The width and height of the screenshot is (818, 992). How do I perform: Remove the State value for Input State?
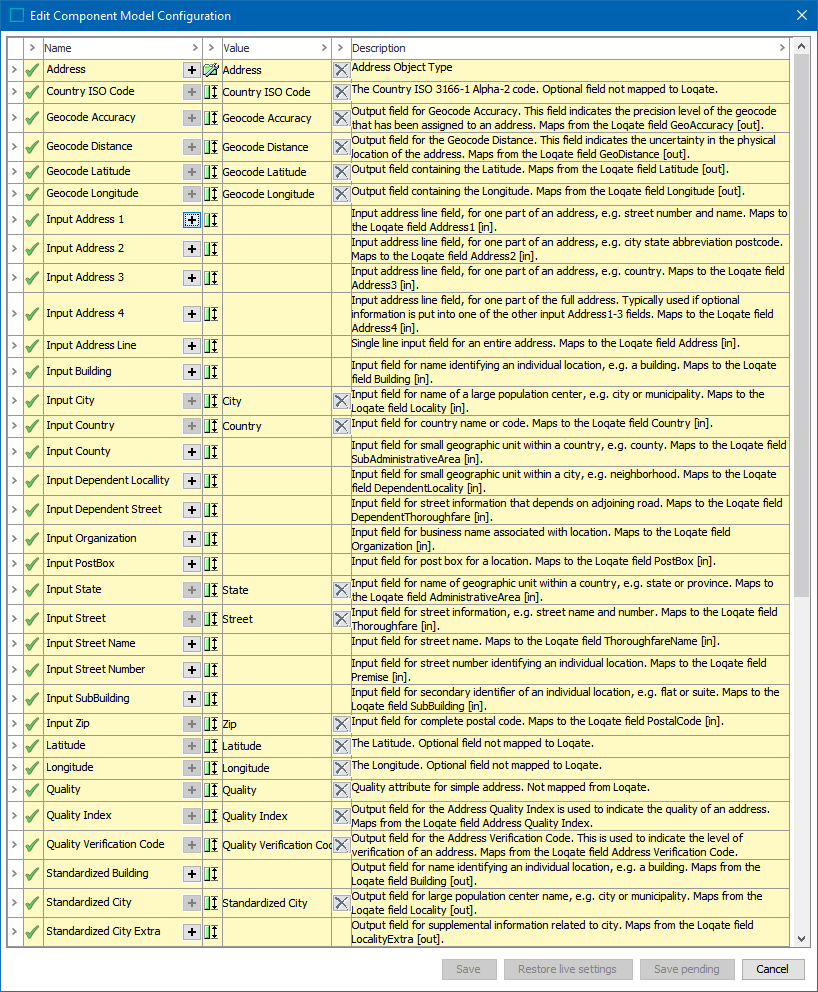(341, 590)
